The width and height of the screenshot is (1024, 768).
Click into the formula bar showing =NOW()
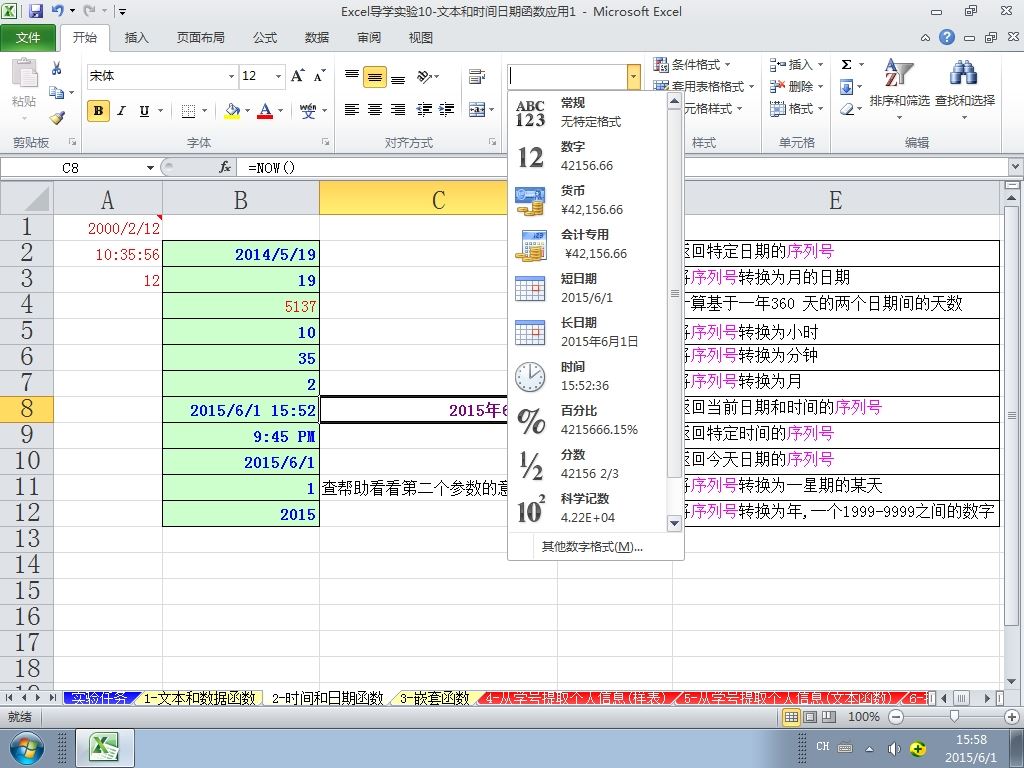coord(627,168)
